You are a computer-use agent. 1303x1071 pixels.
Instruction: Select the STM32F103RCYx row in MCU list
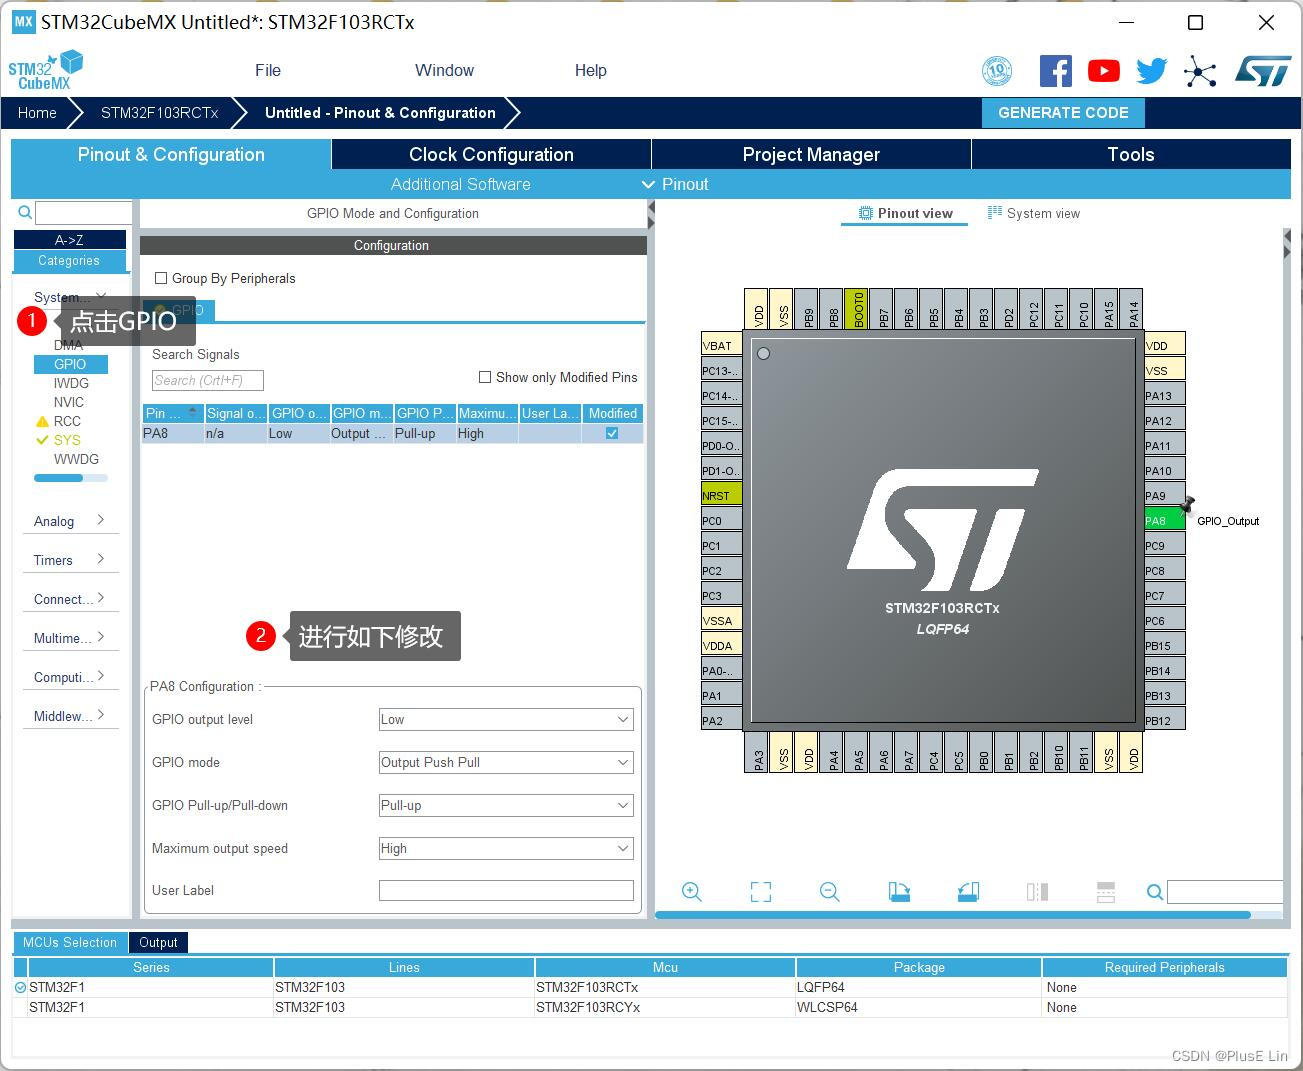(650, 1007)
